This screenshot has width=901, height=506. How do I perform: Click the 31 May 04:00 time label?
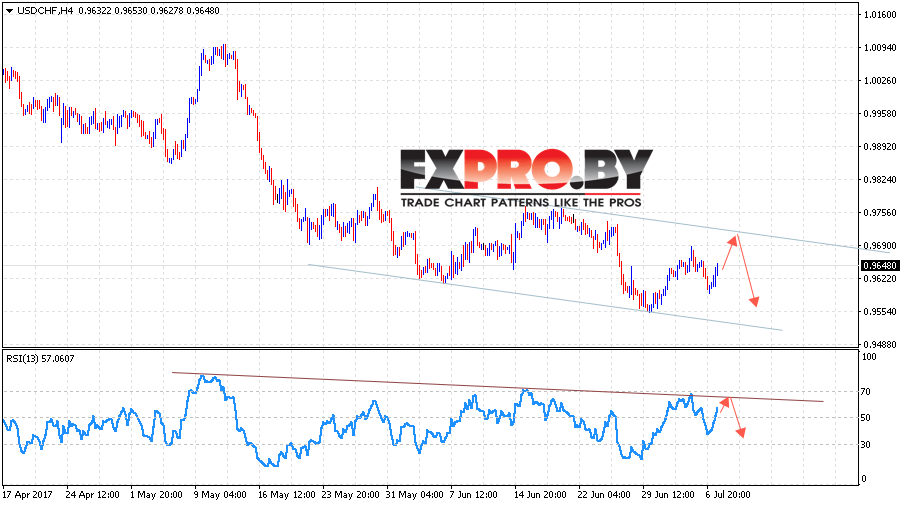coord(415,495)
